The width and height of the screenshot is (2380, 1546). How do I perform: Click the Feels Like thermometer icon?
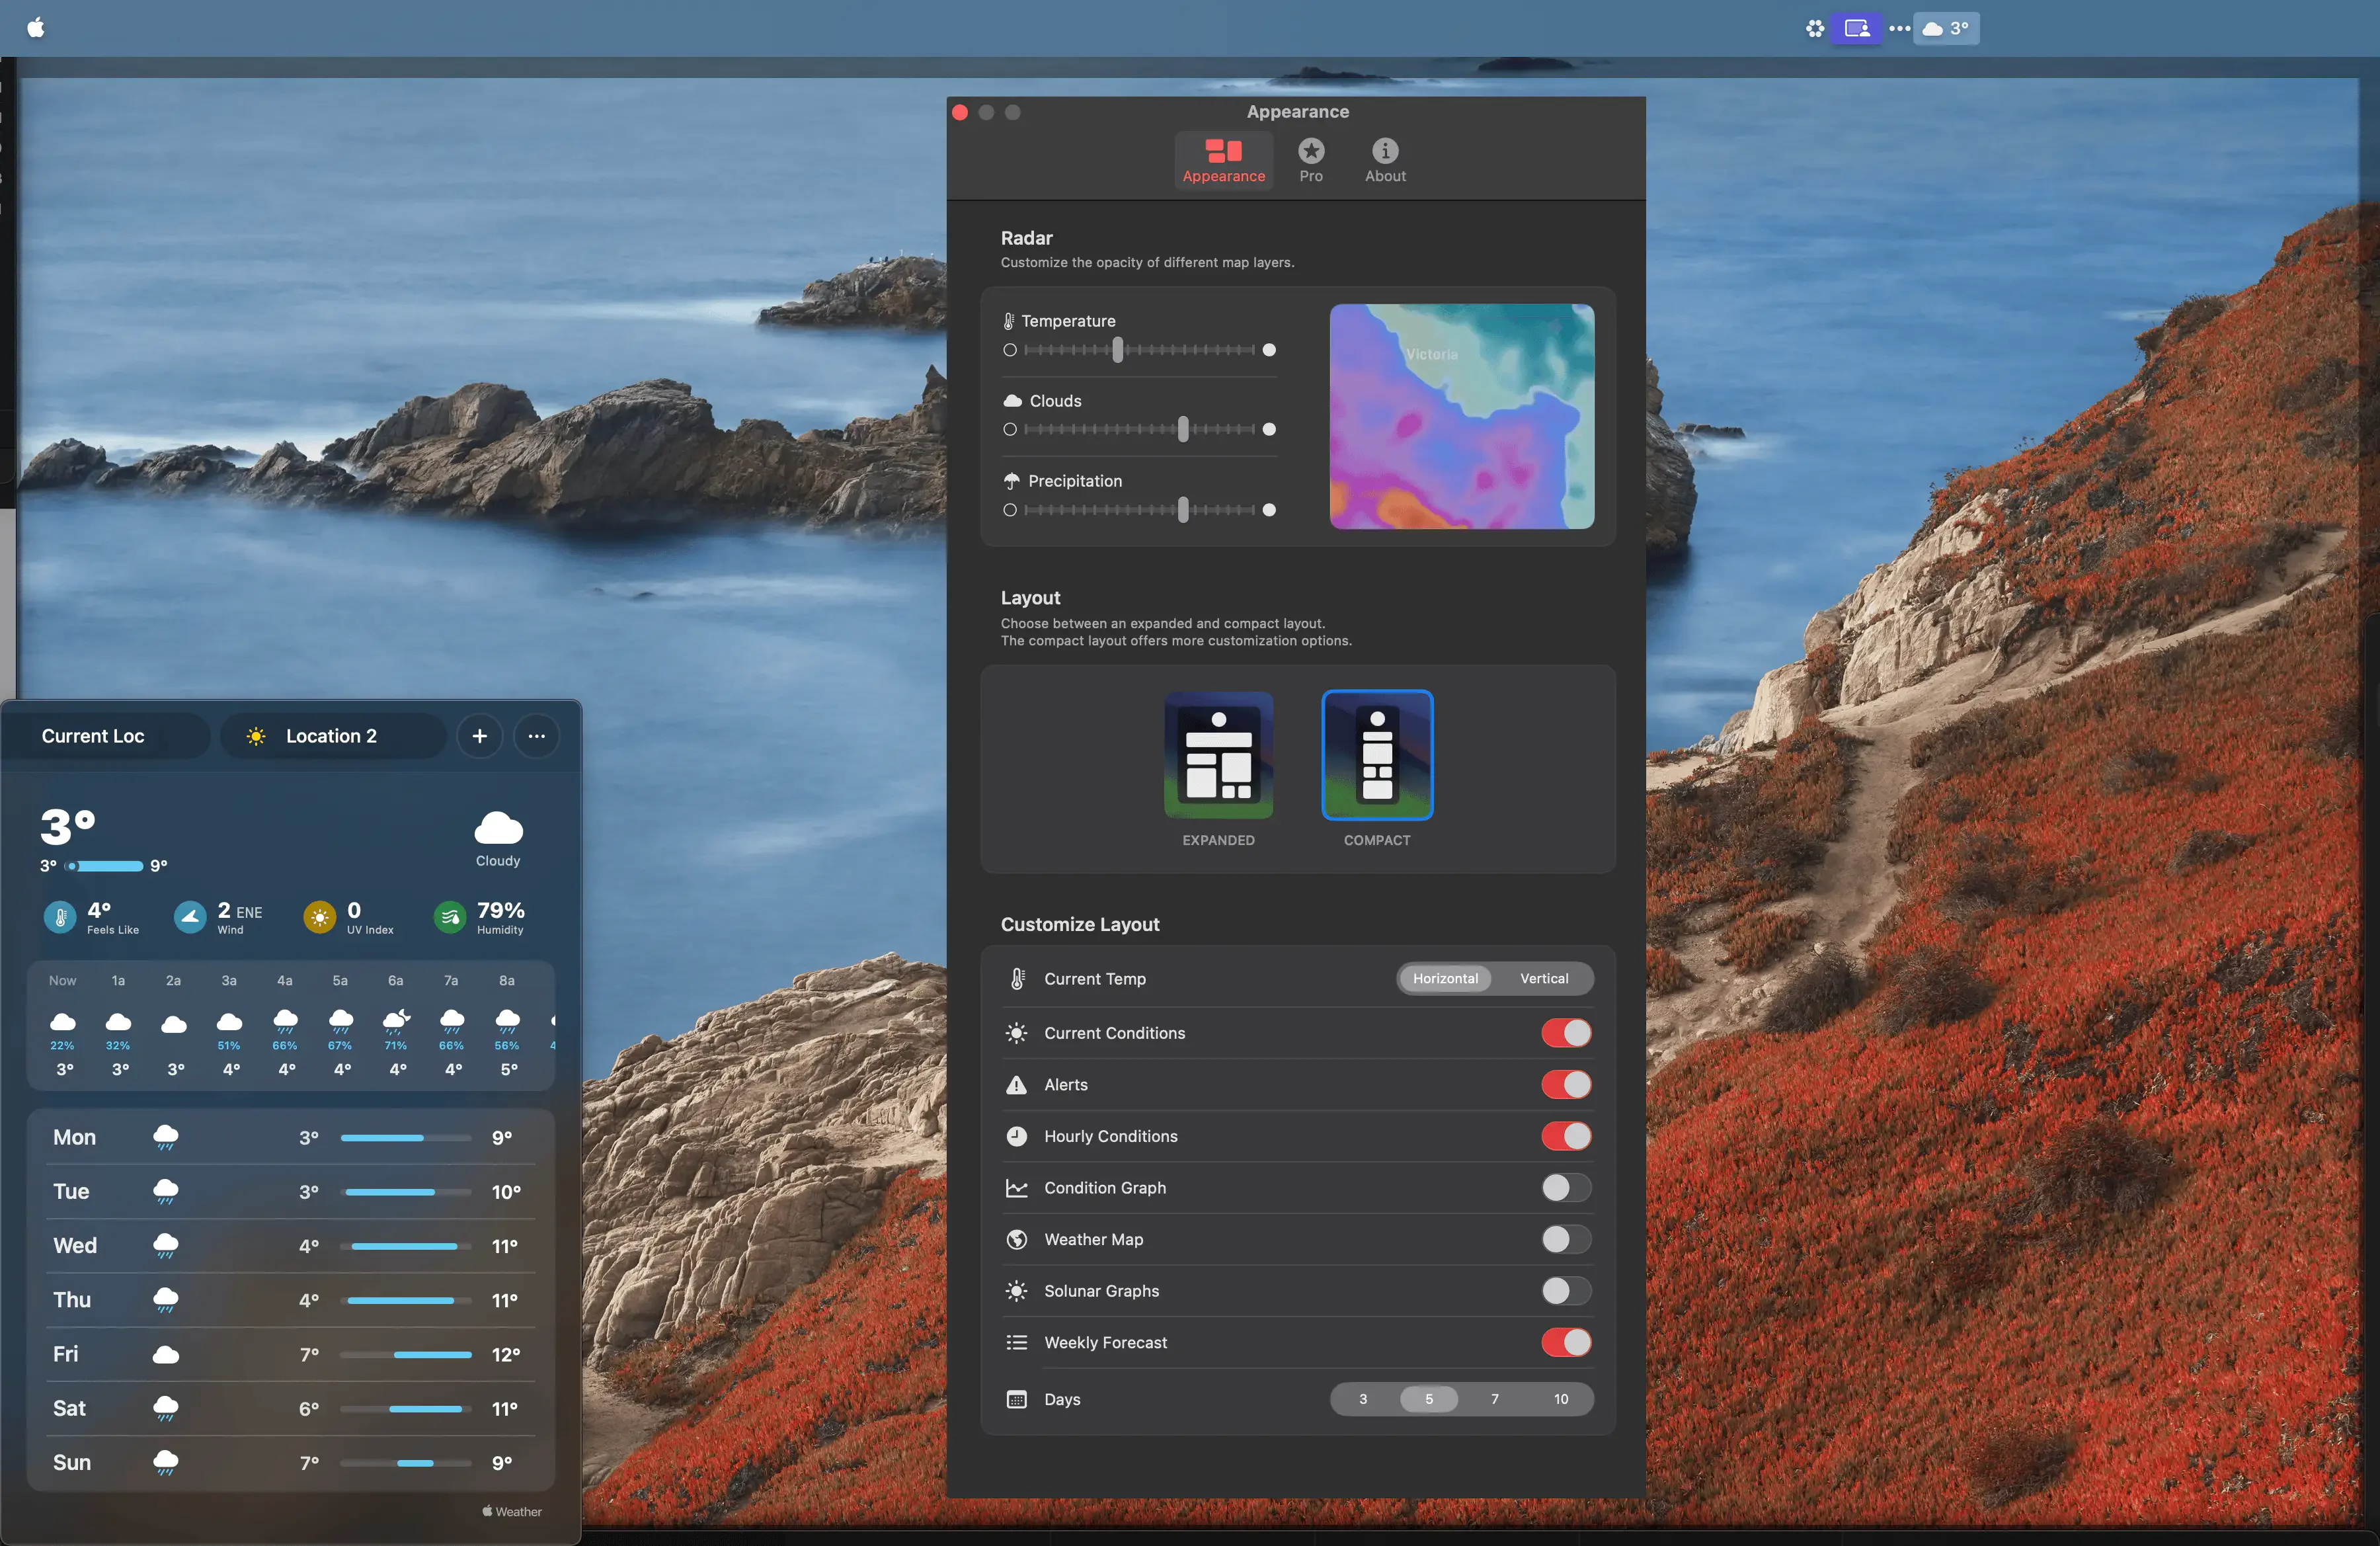coord(60,916)
